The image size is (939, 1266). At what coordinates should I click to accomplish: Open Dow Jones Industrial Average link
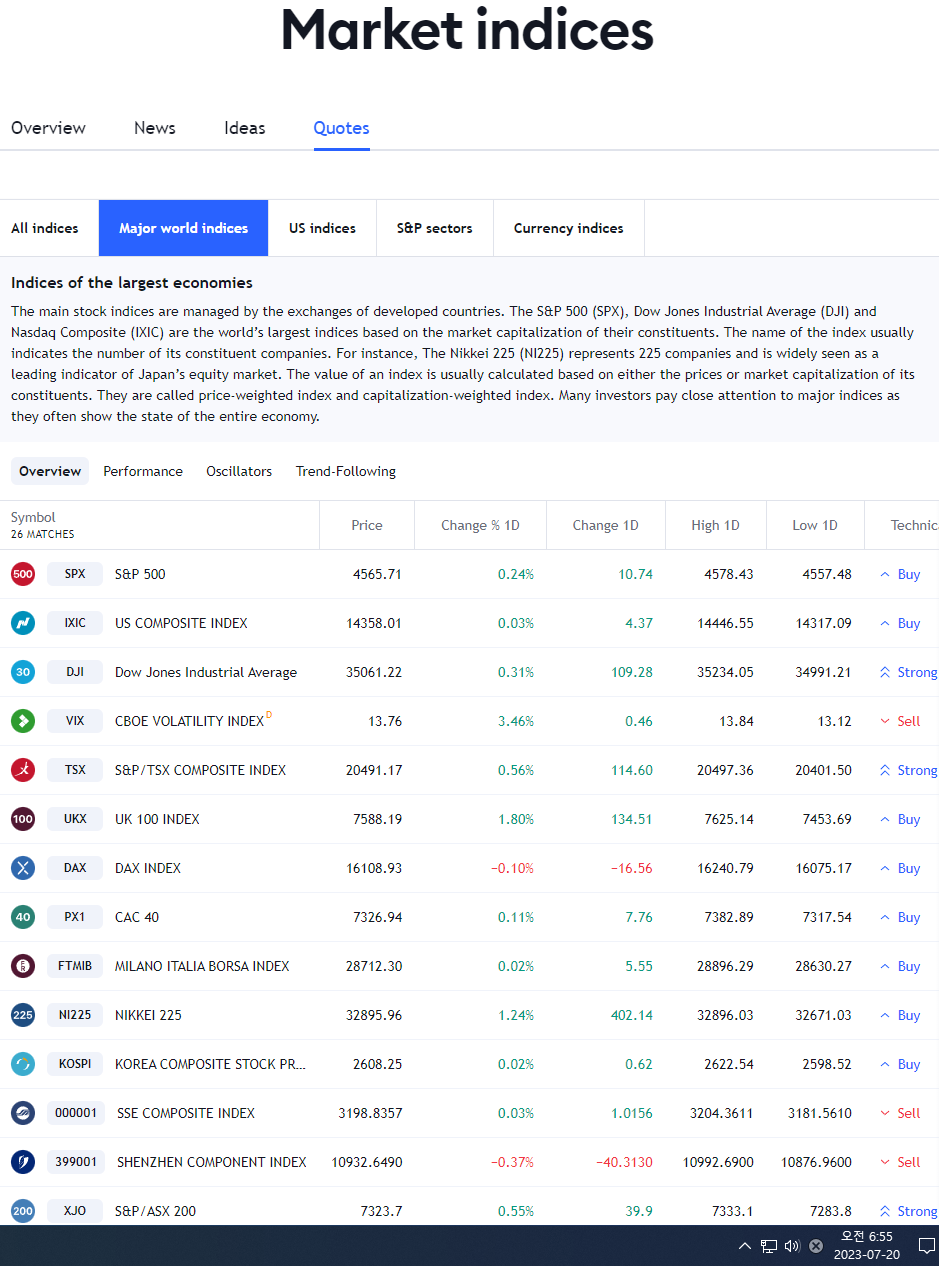coord(206,672)
